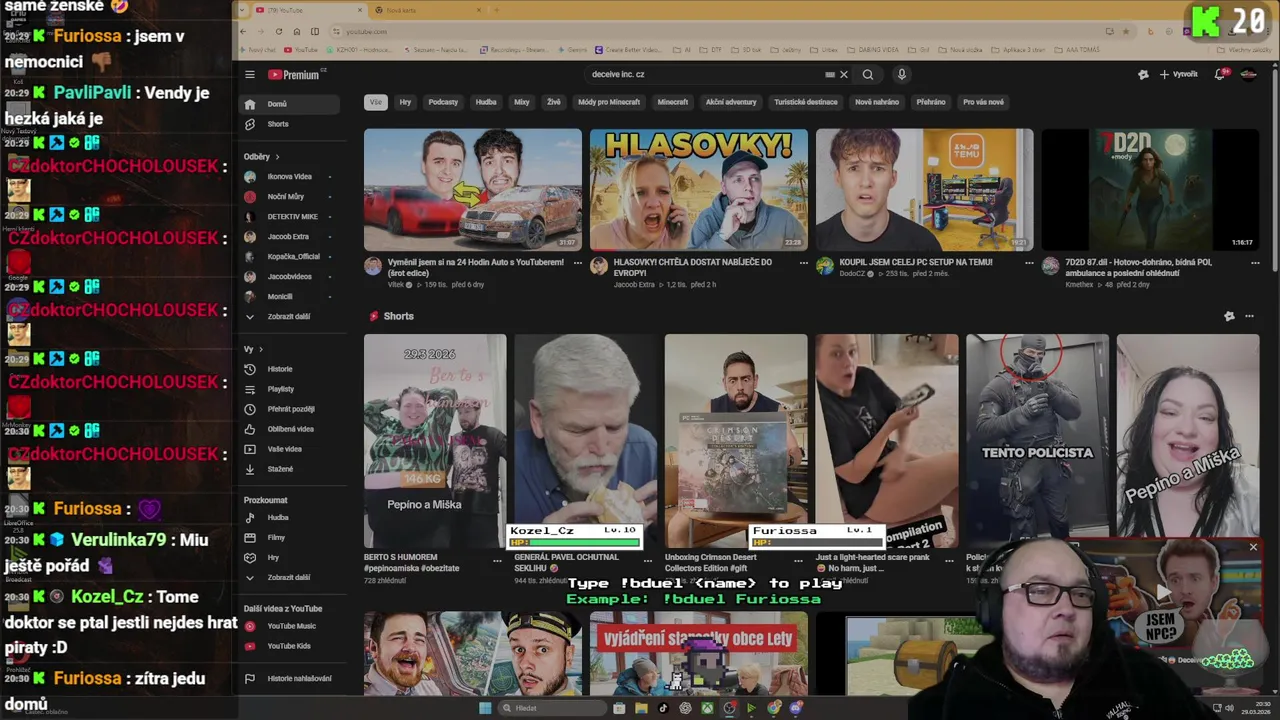Open more options for the HLASOVKY video

coord(803,263)
